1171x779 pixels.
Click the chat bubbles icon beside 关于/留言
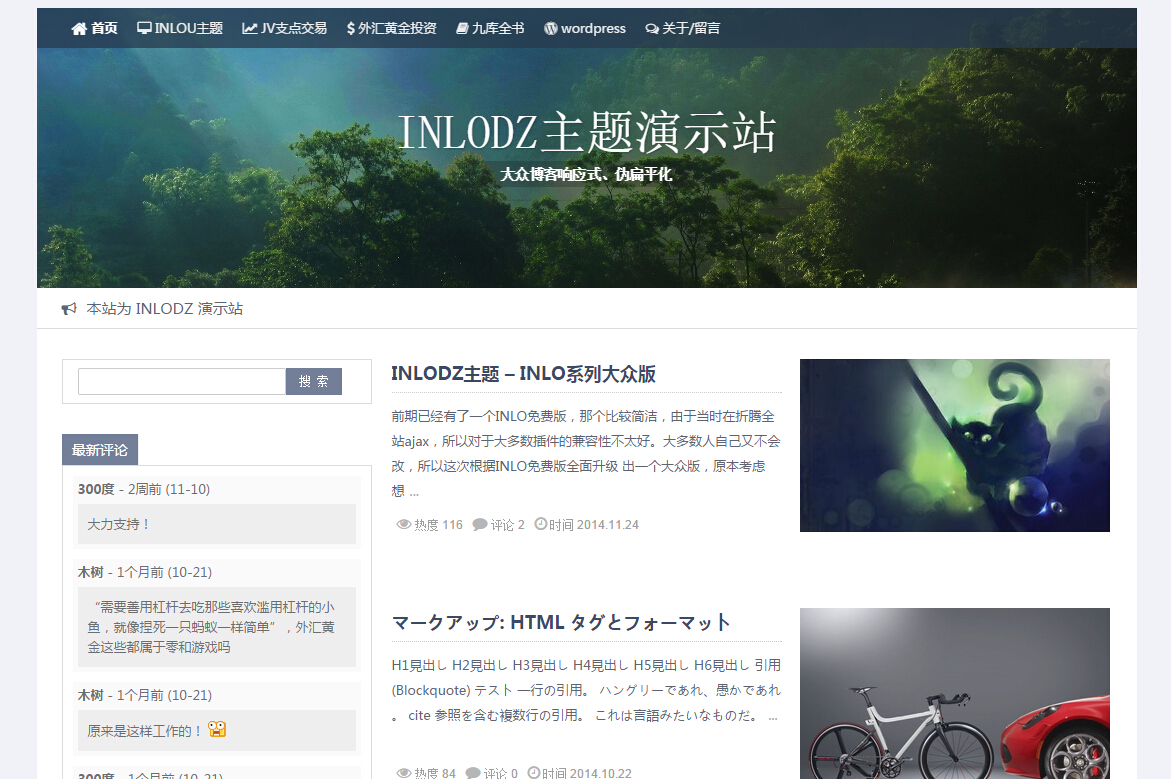pos(652,29)
